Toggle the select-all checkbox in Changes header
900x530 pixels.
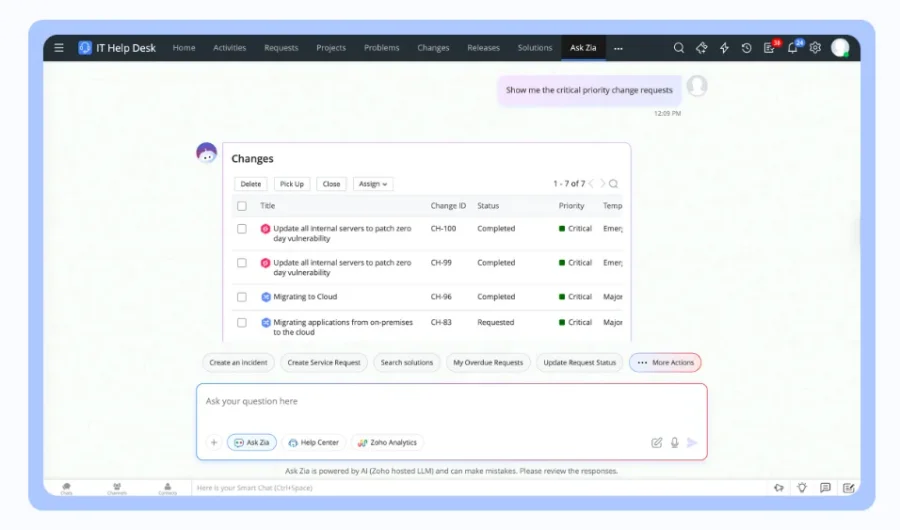(x=242, y=206)
